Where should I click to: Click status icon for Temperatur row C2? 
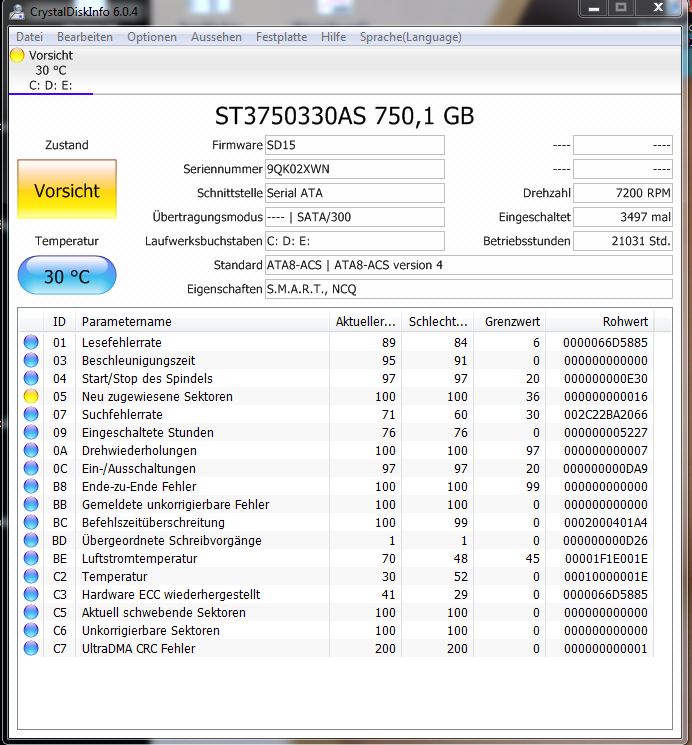tap(31, 576)
